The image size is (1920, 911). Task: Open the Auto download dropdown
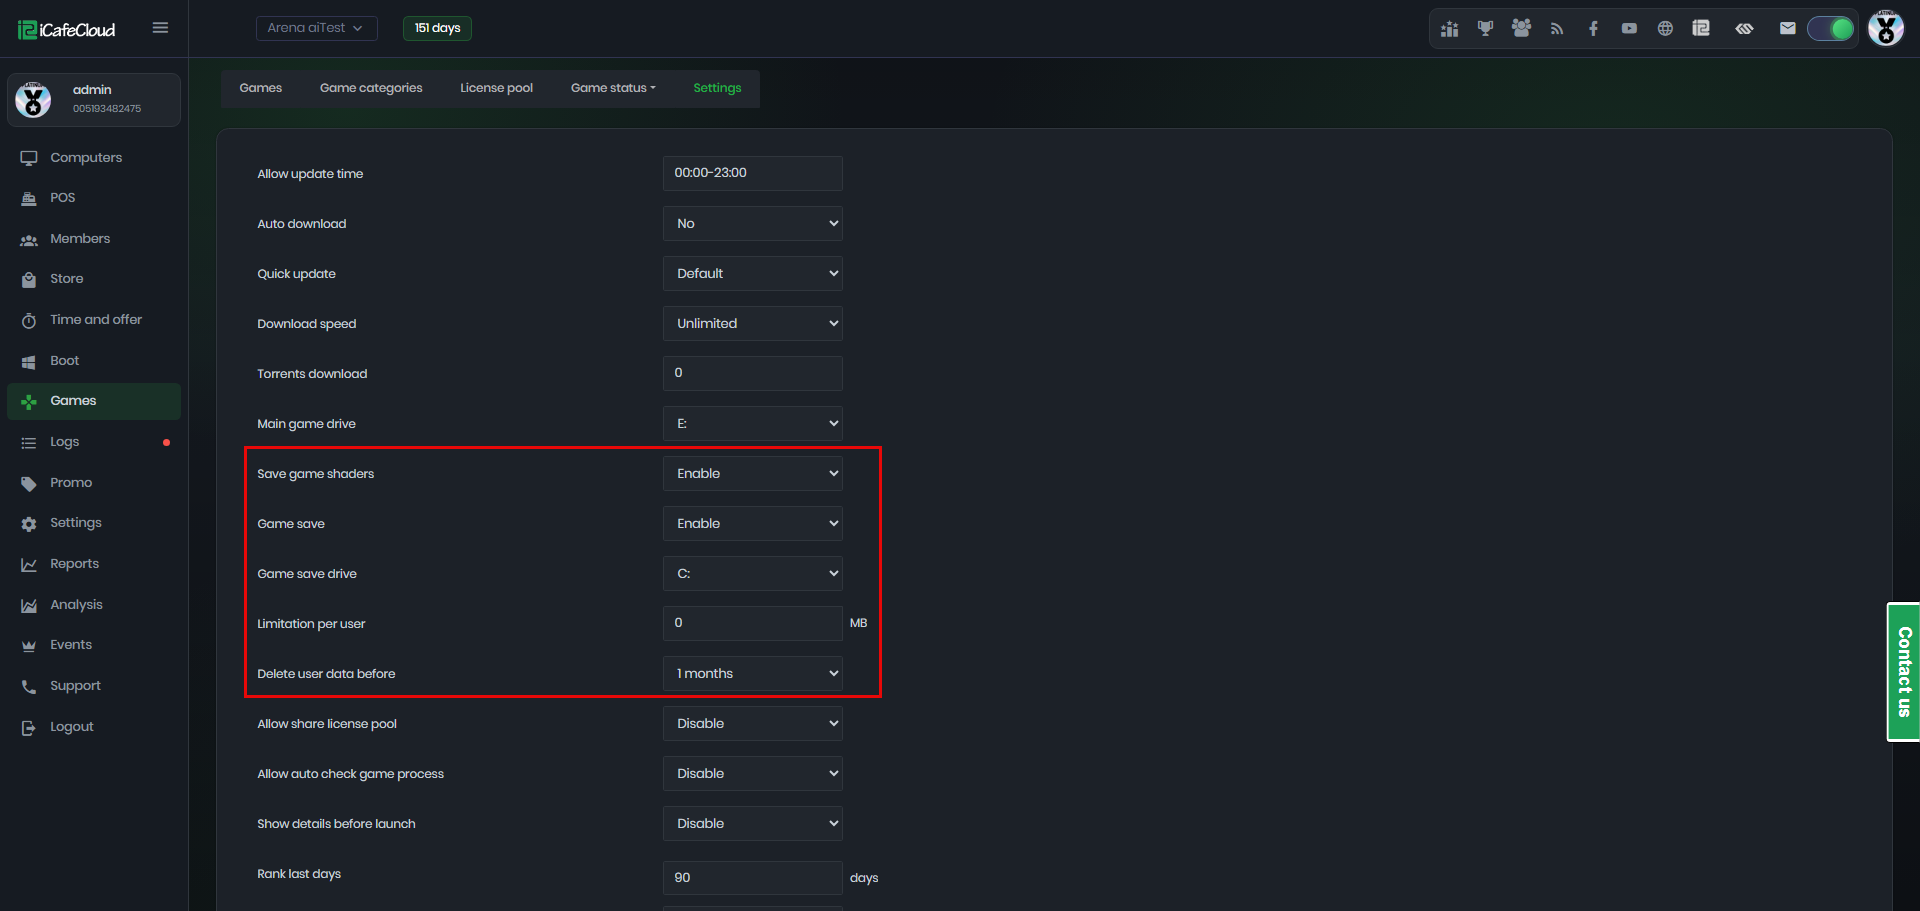coord(752,224)
